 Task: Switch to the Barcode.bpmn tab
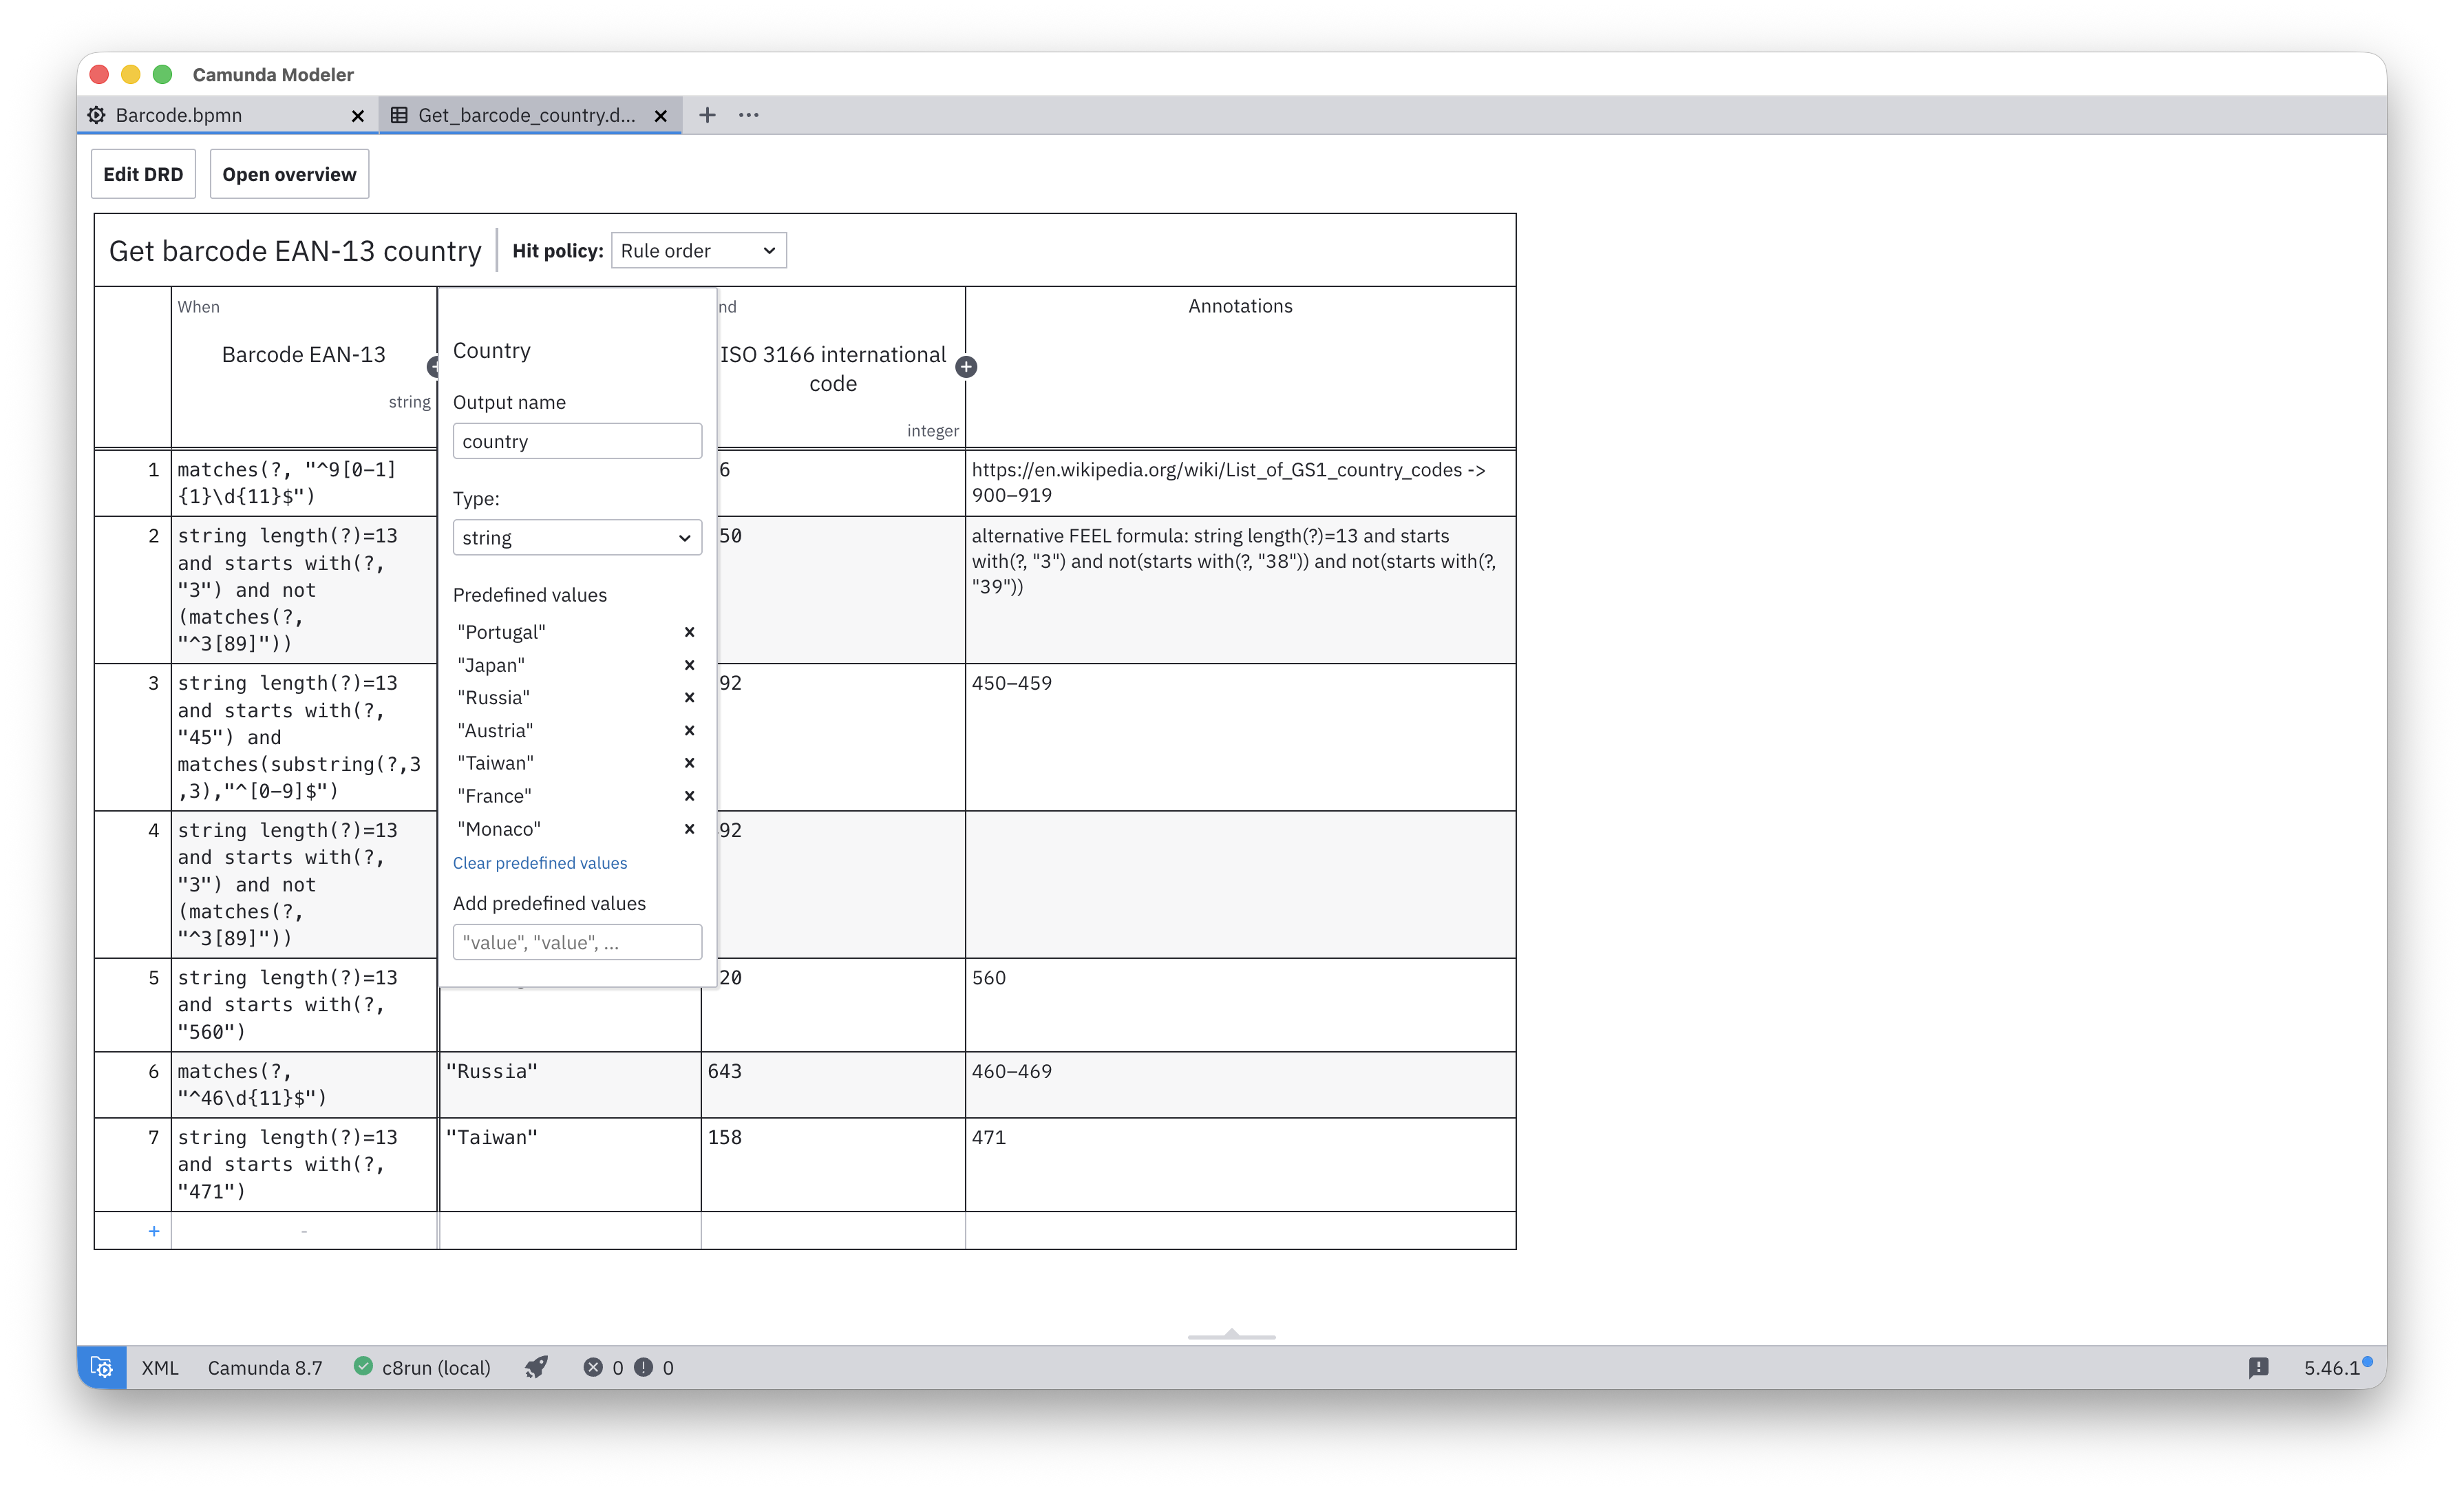(x=178, y=115)
